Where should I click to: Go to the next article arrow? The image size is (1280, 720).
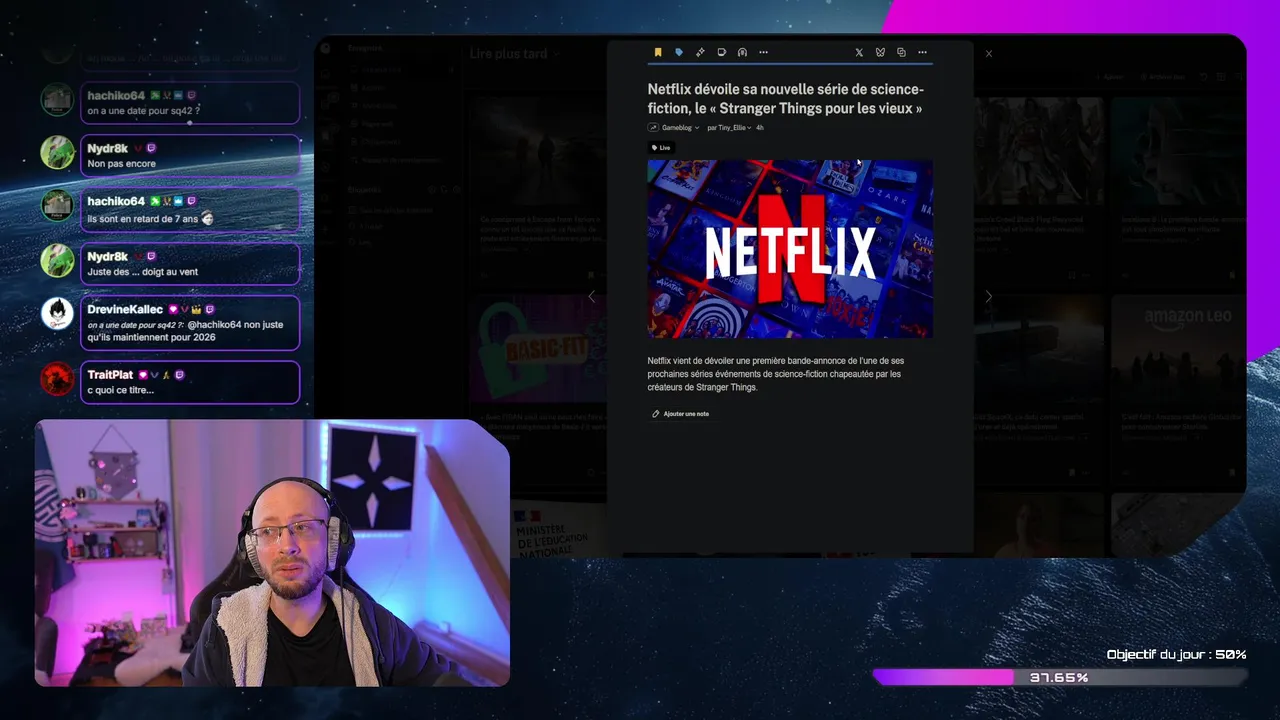988,296
